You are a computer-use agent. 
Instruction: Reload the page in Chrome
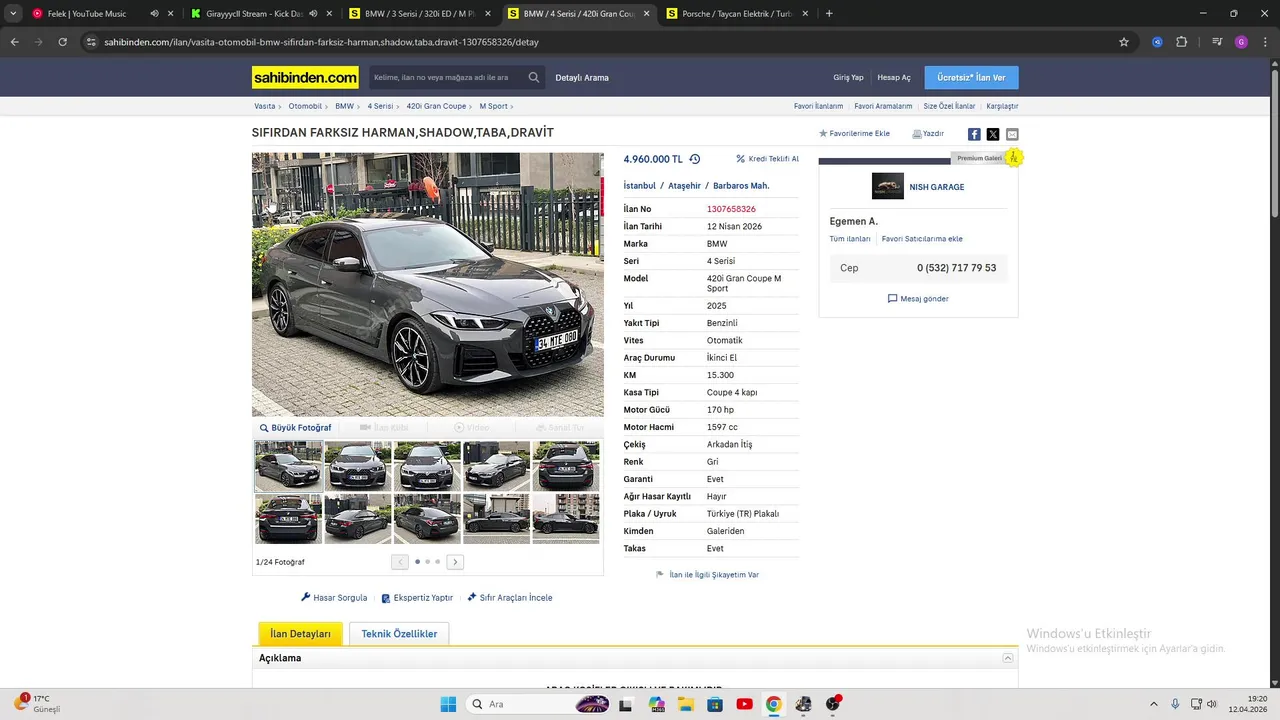(62, 42)
